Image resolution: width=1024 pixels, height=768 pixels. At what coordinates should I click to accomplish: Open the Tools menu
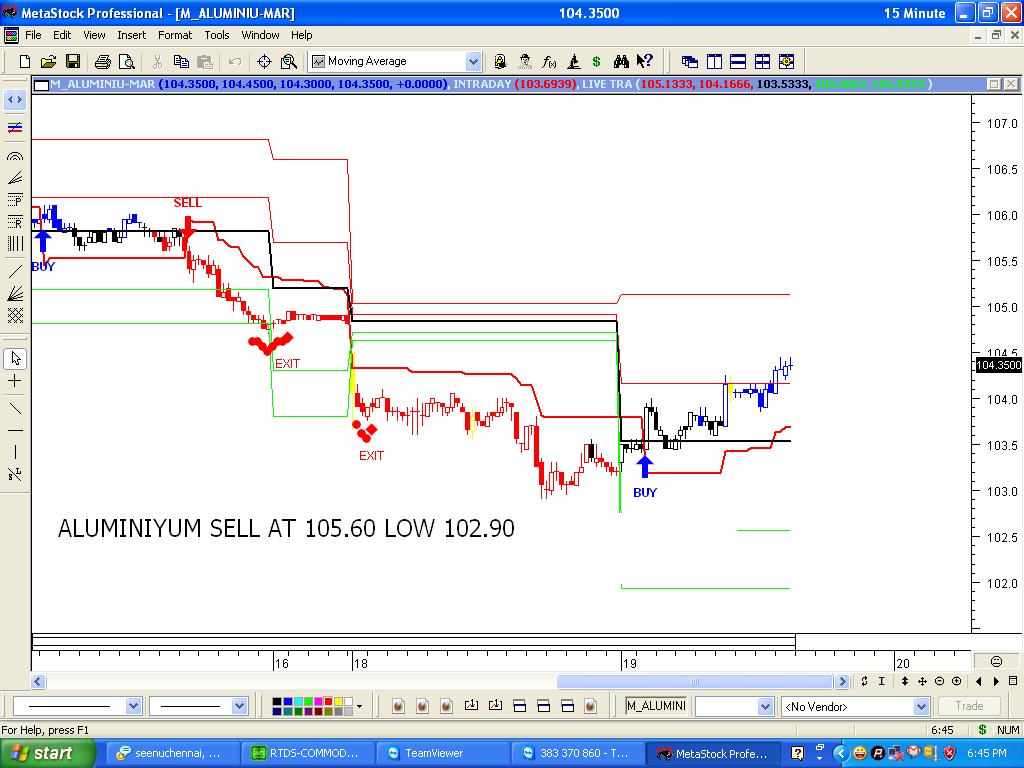point(216,35)
